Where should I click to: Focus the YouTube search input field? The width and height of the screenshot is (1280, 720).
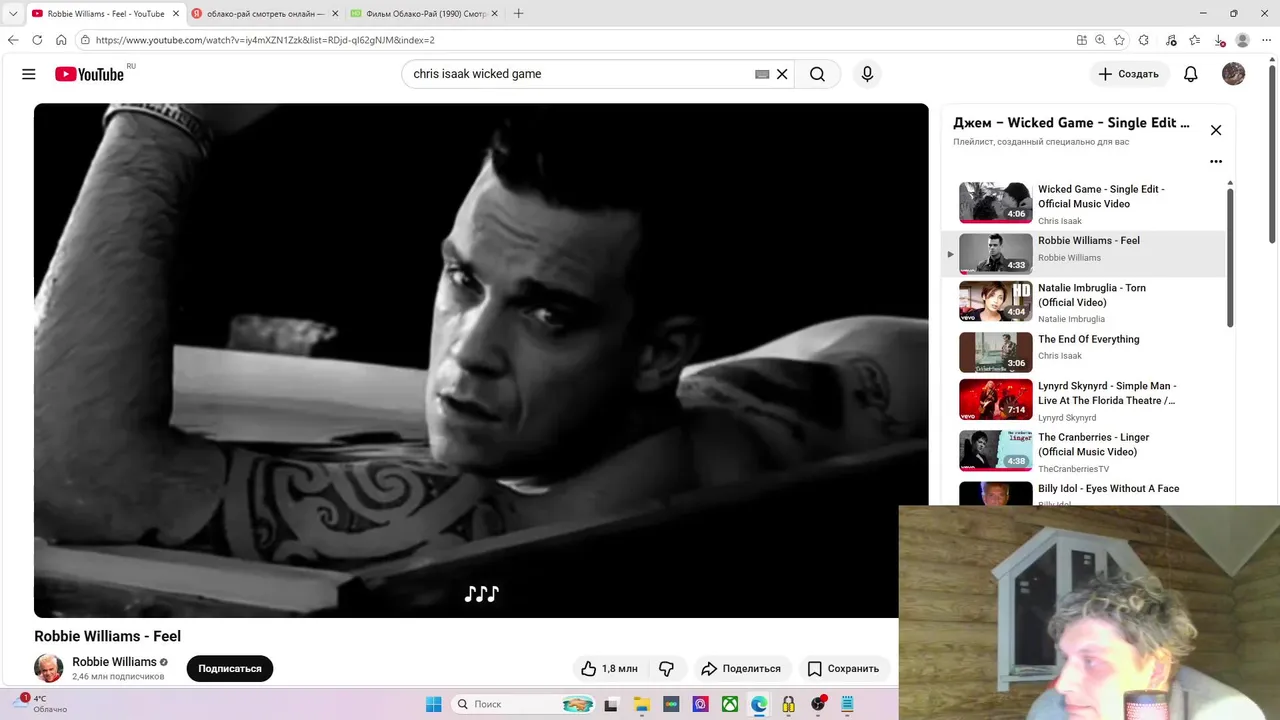point(580,74)
